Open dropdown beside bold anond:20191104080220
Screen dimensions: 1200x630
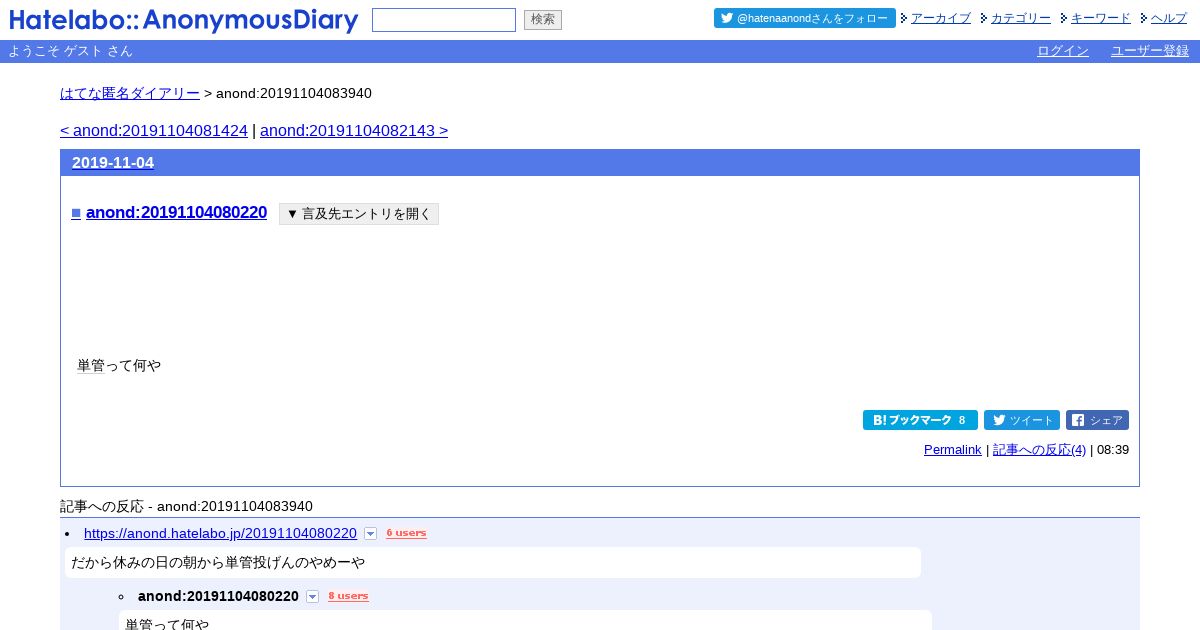312,597
